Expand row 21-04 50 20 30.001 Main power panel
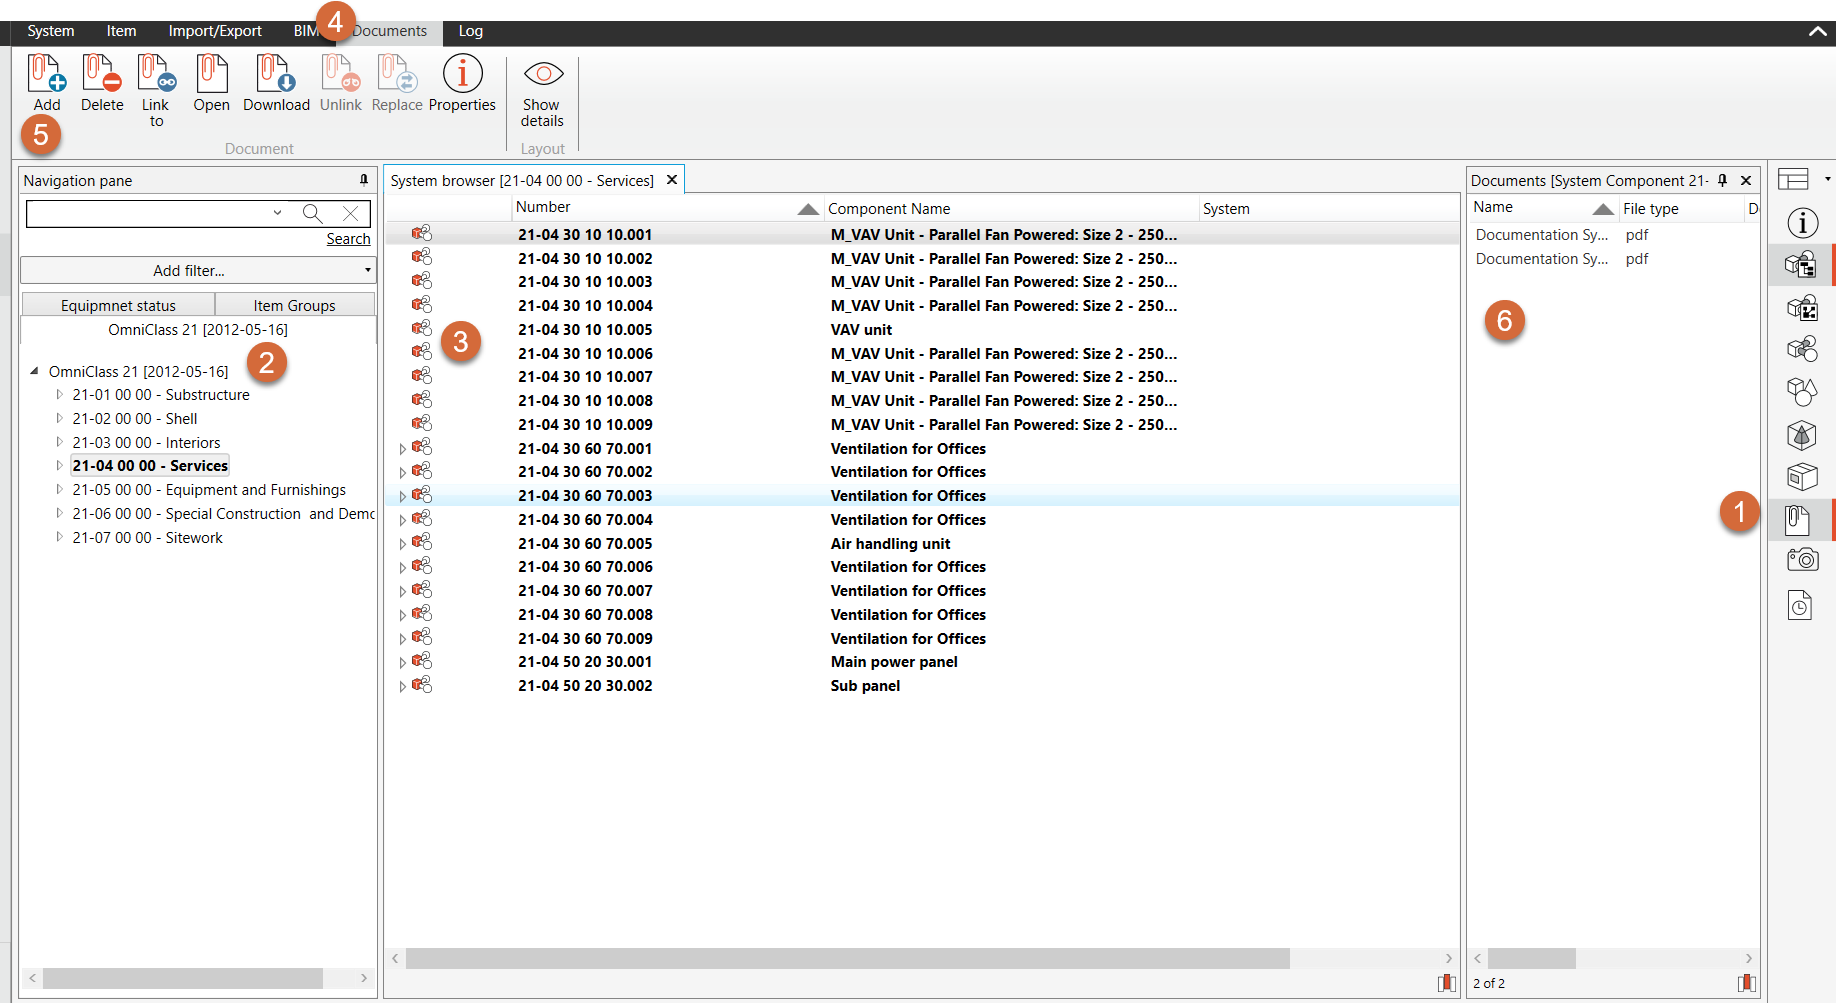This screenshot has height=1003, width=1836. (x=402, y=662)
